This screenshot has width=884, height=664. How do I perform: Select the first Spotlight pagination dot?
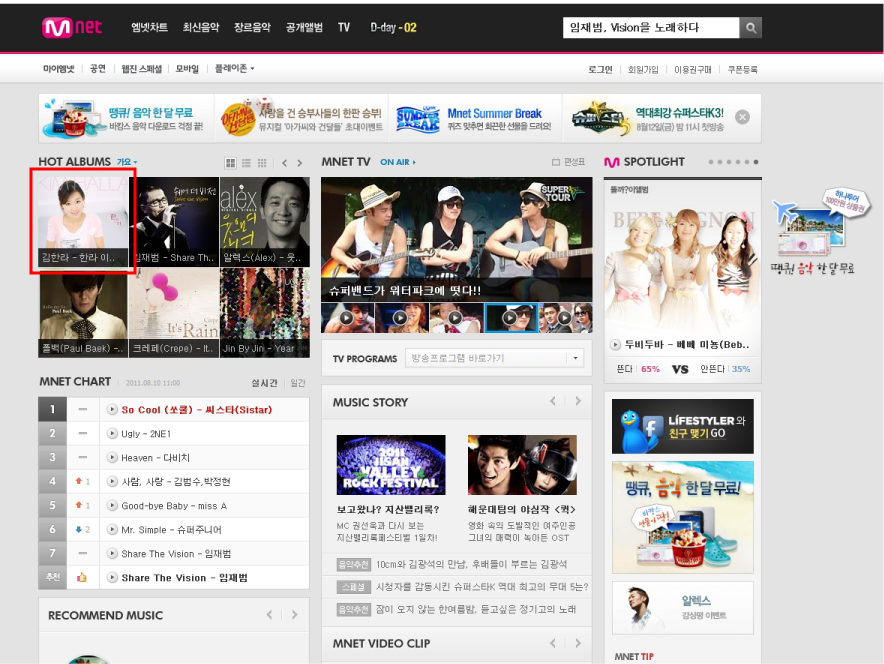711,162
